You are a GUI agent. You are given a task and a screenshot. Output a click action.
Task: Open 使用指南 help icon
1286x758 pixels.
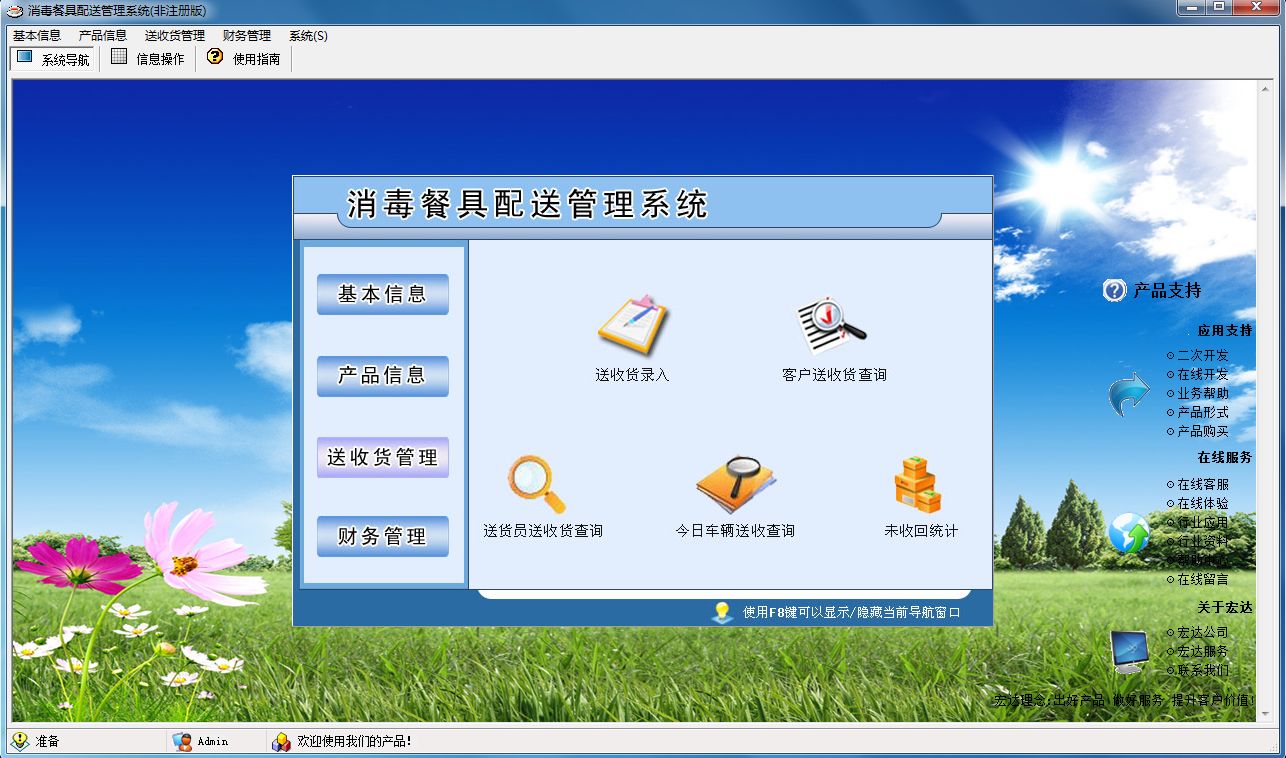coord(240,58)
